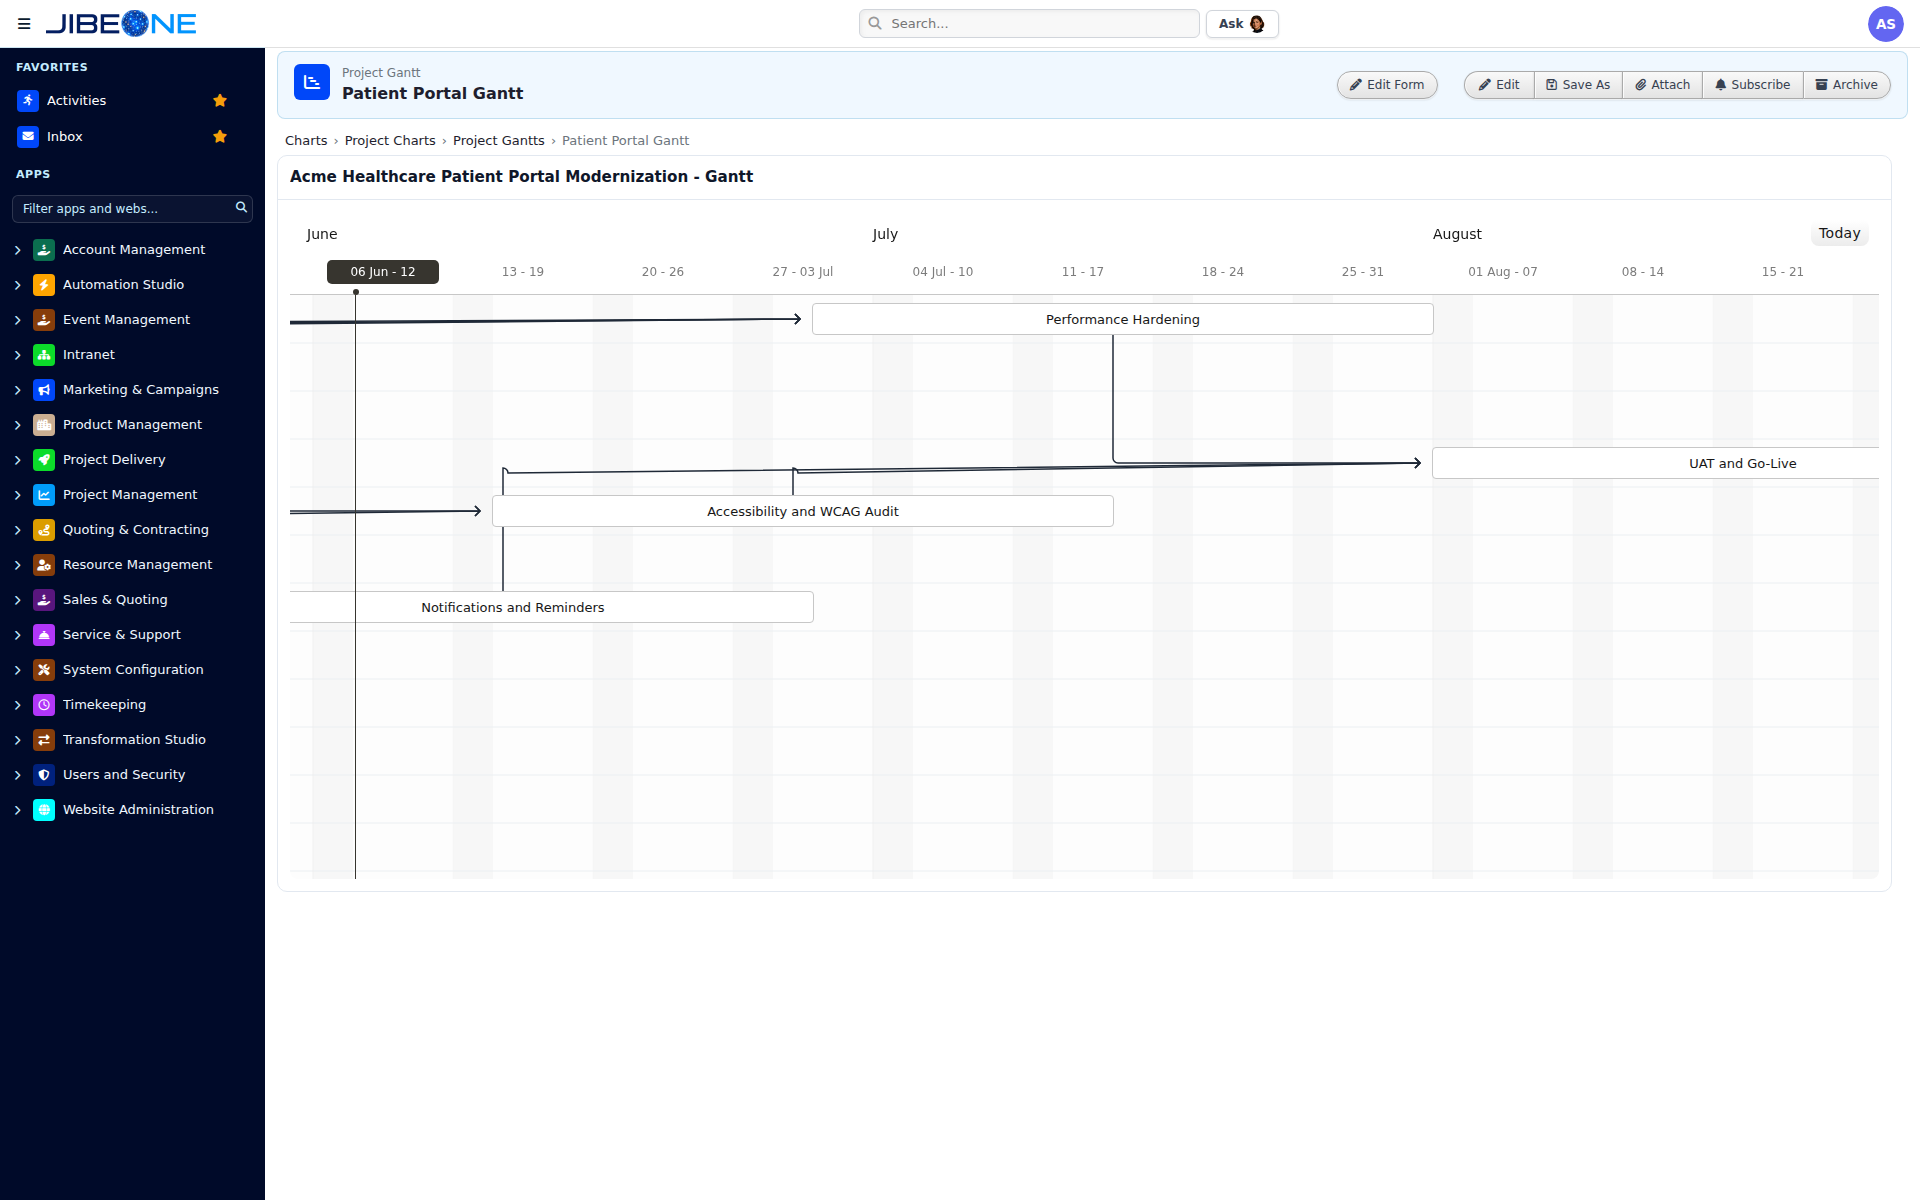
Task: Click the Save As button
Action: click(x=1578, y=85)
